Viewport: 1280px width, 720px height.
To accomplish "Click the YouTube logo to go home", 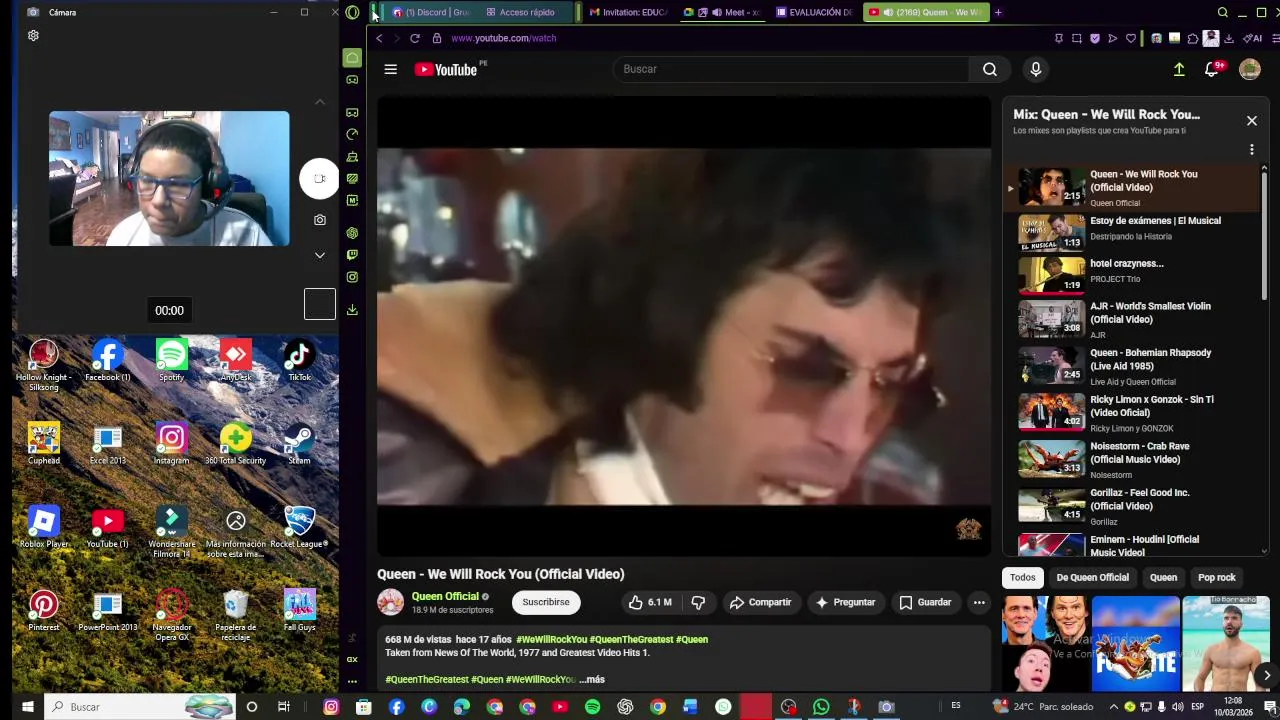I will coord(446,69).
